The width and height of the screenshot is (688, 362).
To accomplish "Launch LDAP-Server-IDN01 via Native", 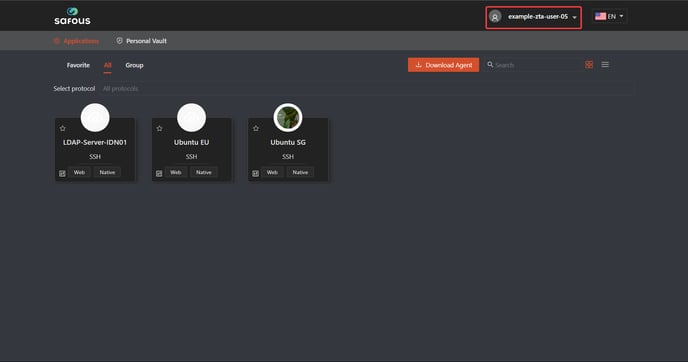I will point(107,172).
